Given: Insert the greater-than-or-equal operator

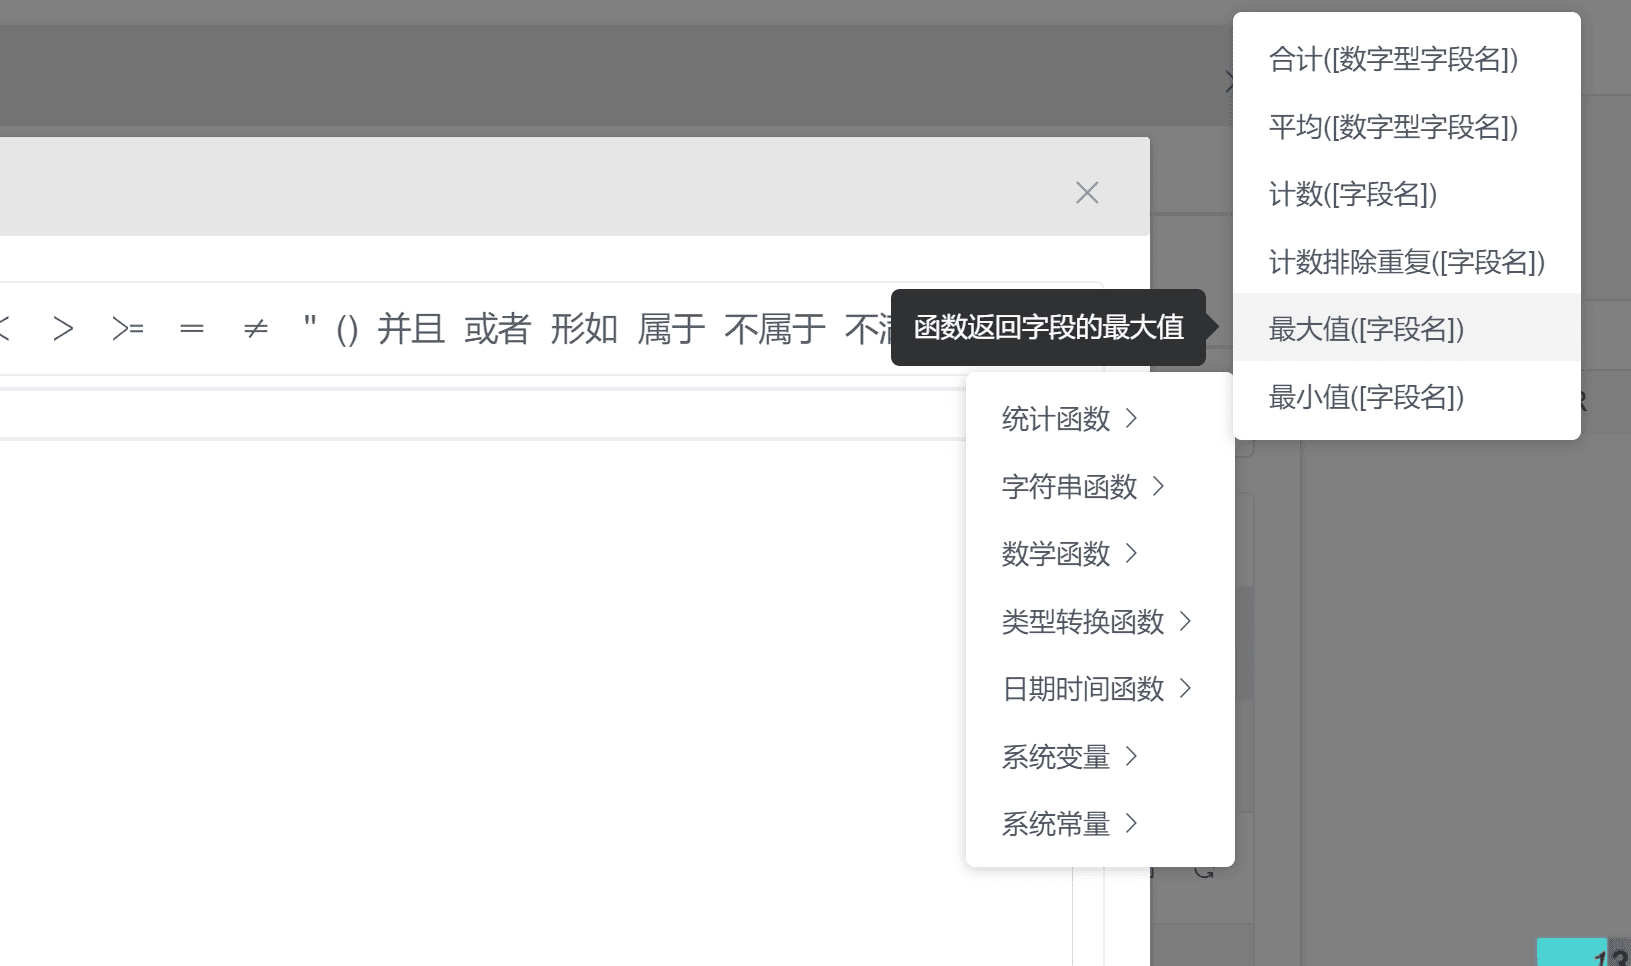Looking at the screenshot, I should (x=128, y=328).
